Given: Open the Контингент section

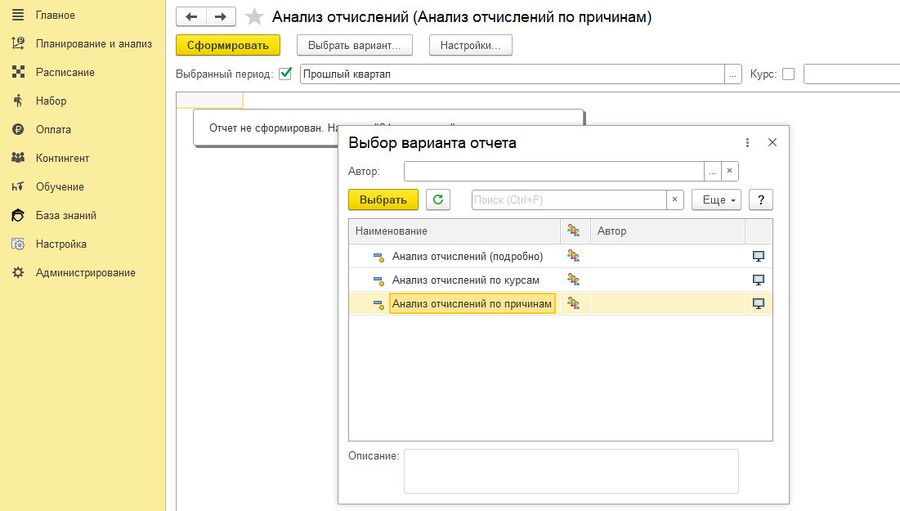Looking at the screenshot, I should point(63,158).
